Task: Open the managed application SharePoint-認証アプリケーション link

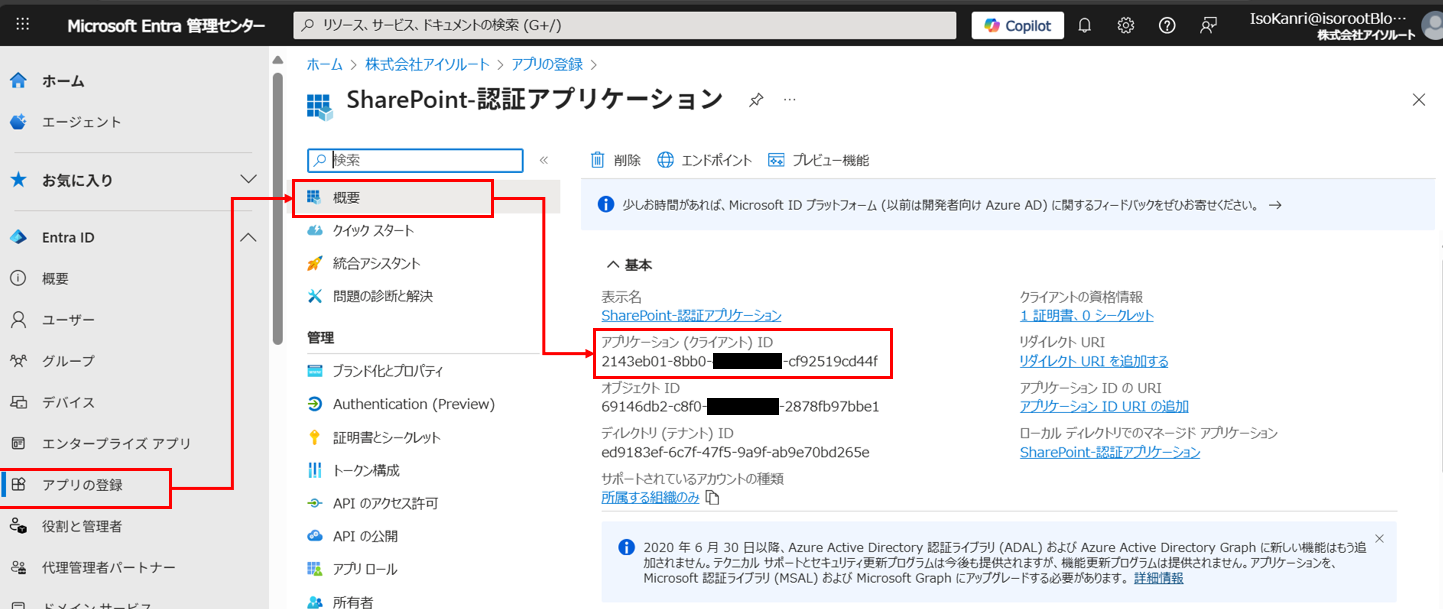Action: point(1109,452)
